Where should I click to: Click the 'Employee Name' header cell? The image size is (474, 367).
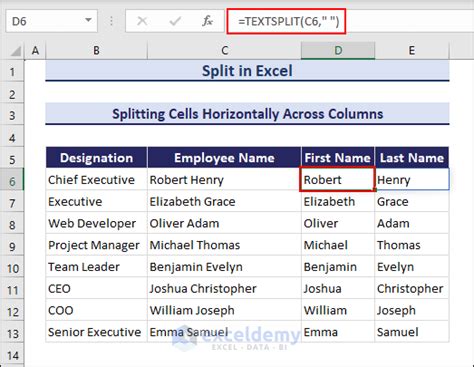click(224, 157)
